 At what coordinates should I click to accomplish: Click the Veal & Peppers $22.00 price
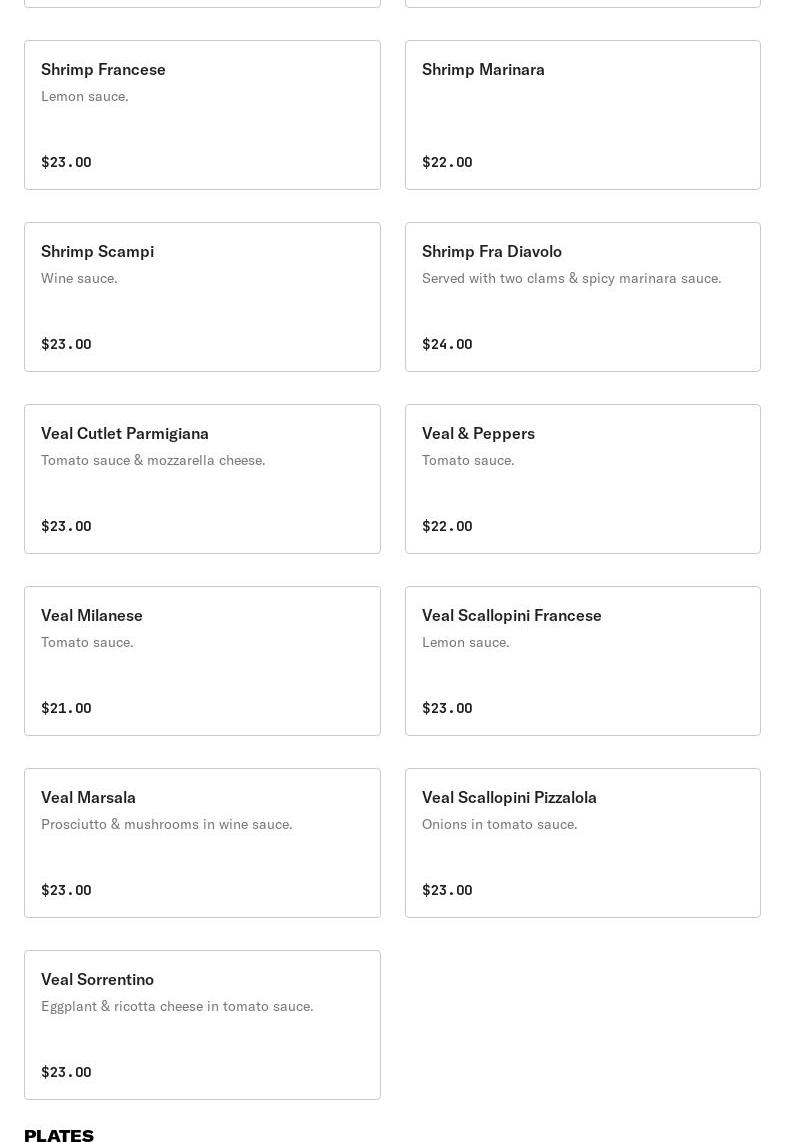[x=447, y=526]
